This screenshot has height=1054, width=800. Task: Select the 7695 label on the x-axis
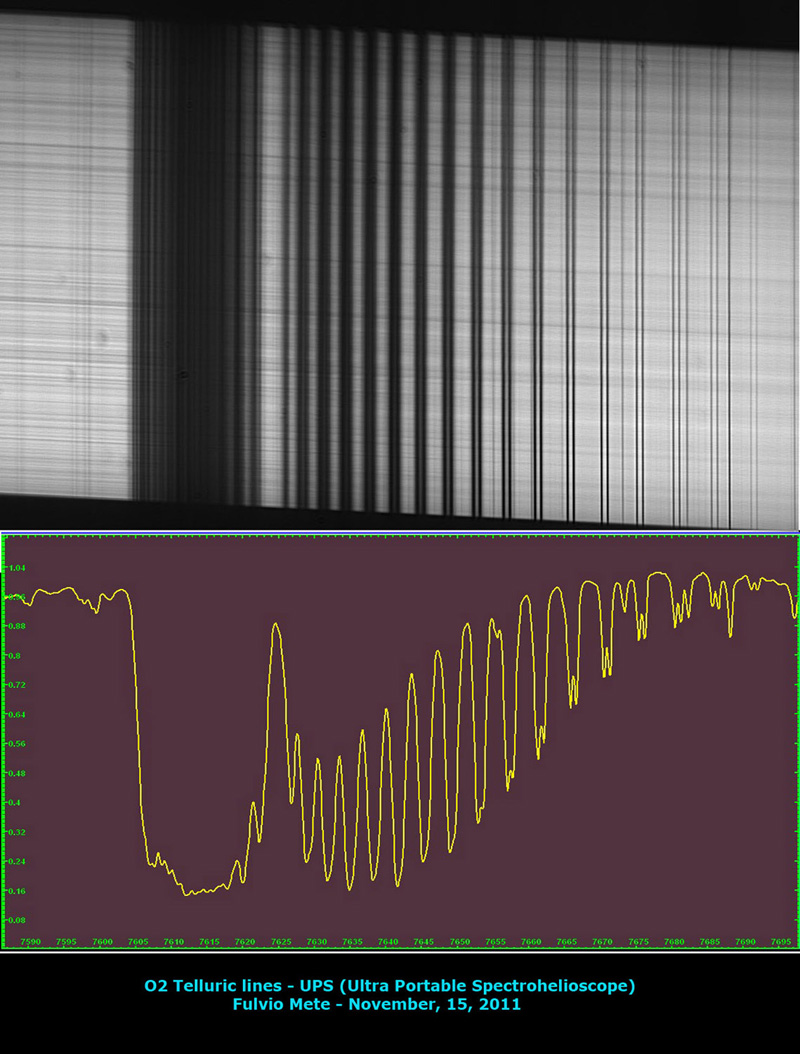tap(780, 941)
